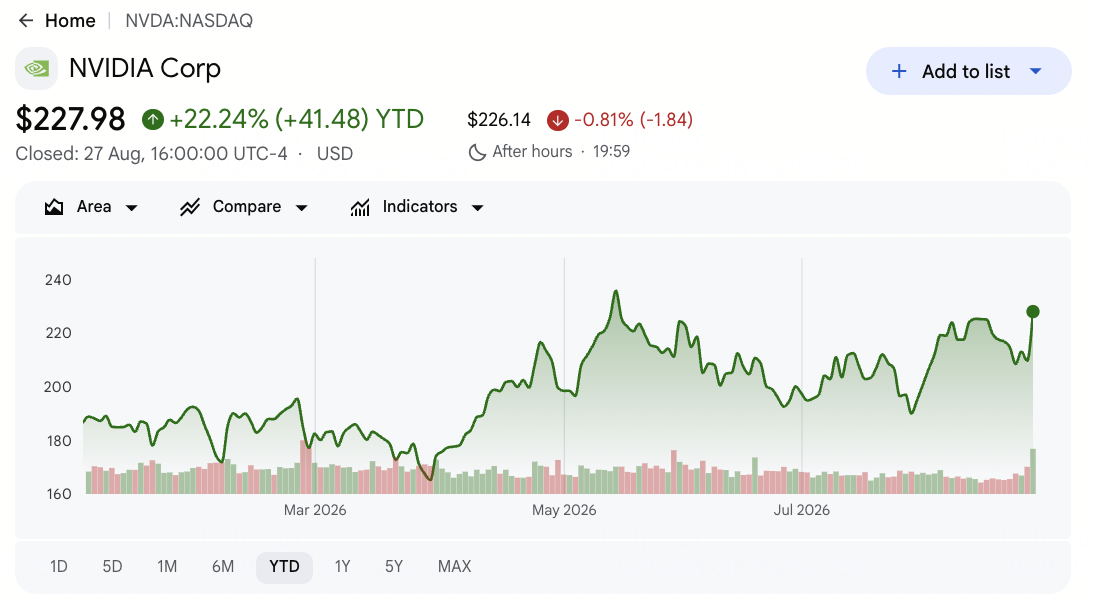Expand the Indicators dropdown arrow
1096x604 pixels.
pos(477,208)
